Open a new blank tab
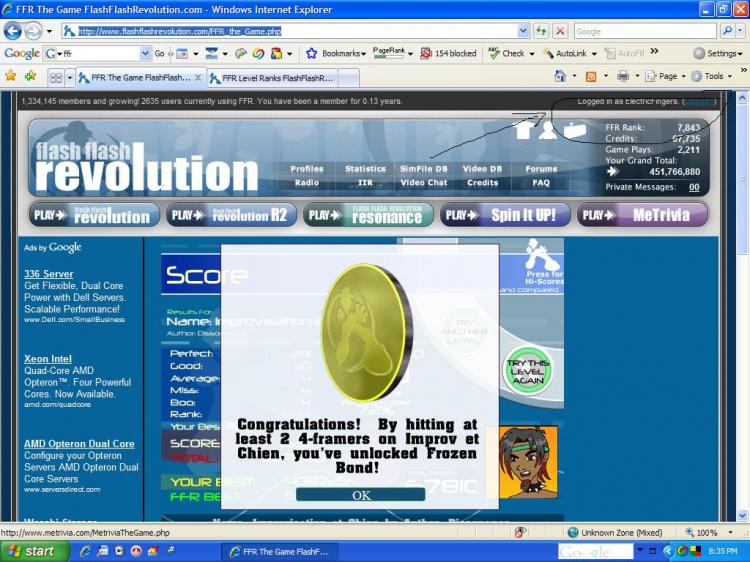The image size is (750, 562). tap(349, 78)
